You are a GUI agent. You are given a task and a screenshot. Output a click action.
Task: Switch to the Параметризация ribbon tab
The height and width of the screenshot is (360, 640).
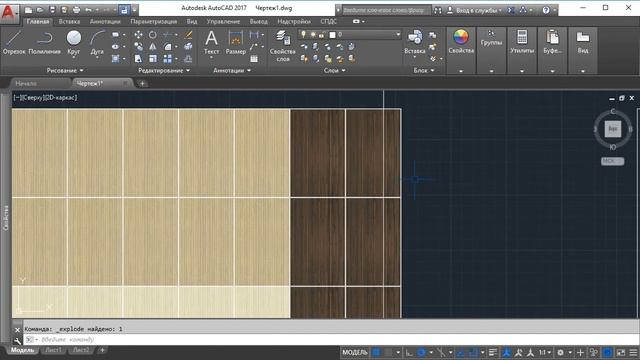point(153,21)
